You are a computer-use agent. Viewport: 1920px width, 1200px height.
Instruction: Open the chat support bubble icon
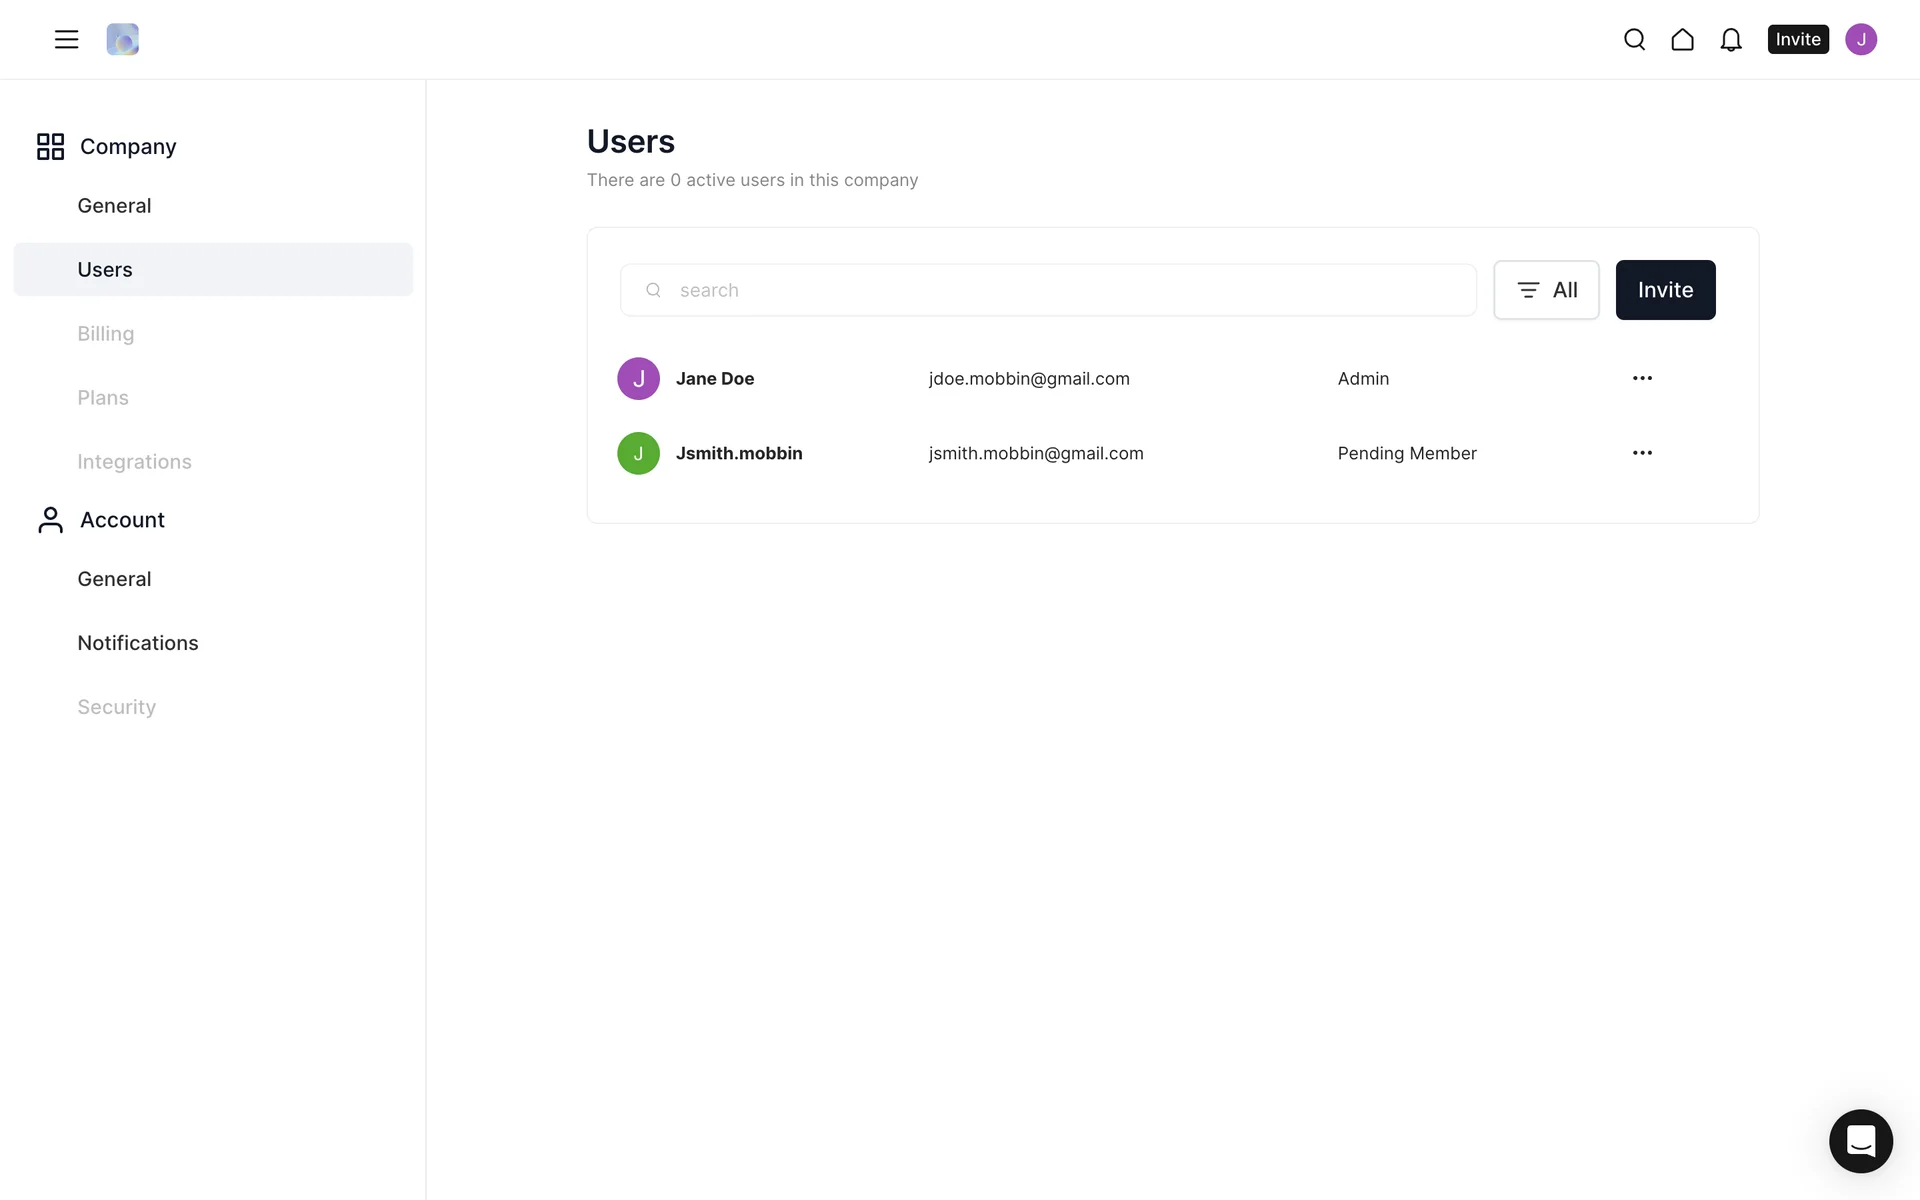click(1860, 1140)
